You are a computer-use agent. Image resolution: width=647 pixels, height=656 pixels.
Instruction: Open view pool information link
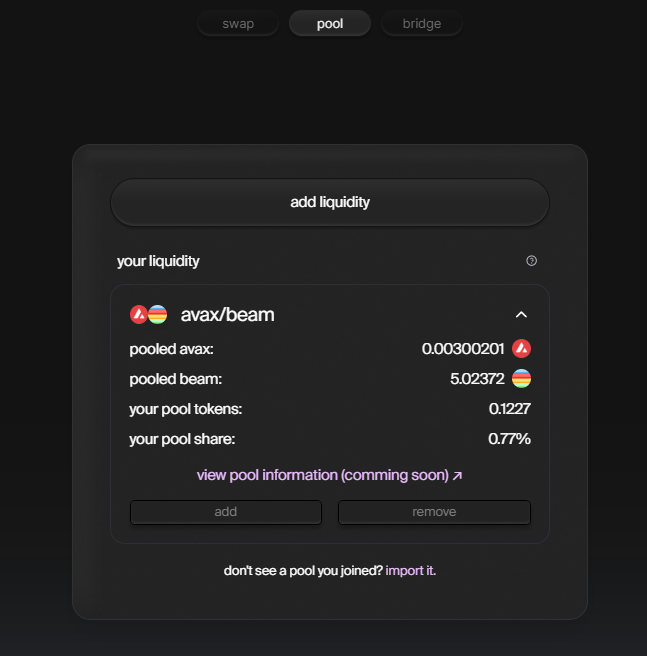[323, 475]
